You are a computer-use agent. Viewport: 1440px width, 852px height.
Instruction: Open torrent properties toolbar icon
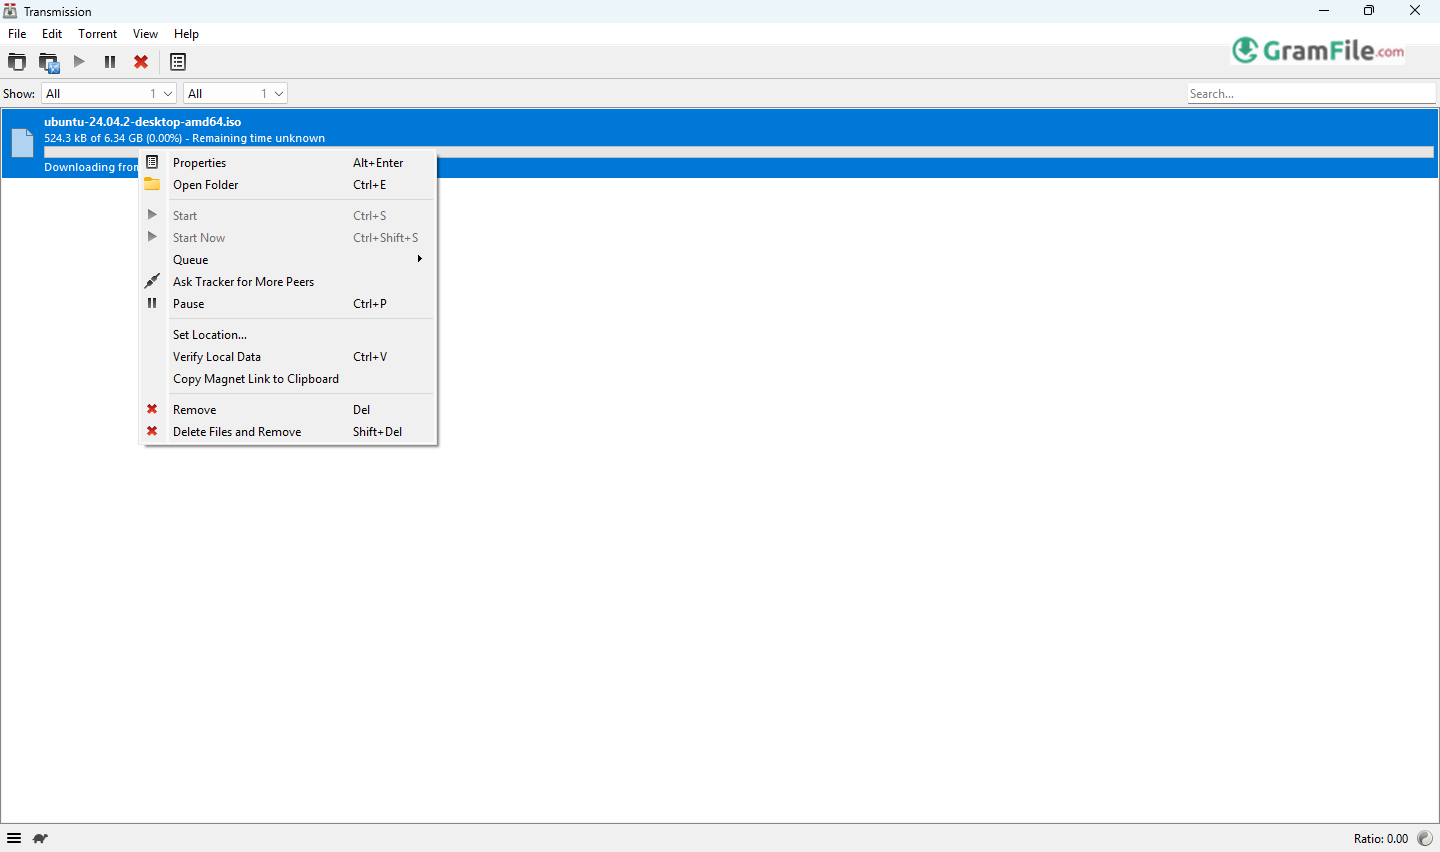[178, 62]
